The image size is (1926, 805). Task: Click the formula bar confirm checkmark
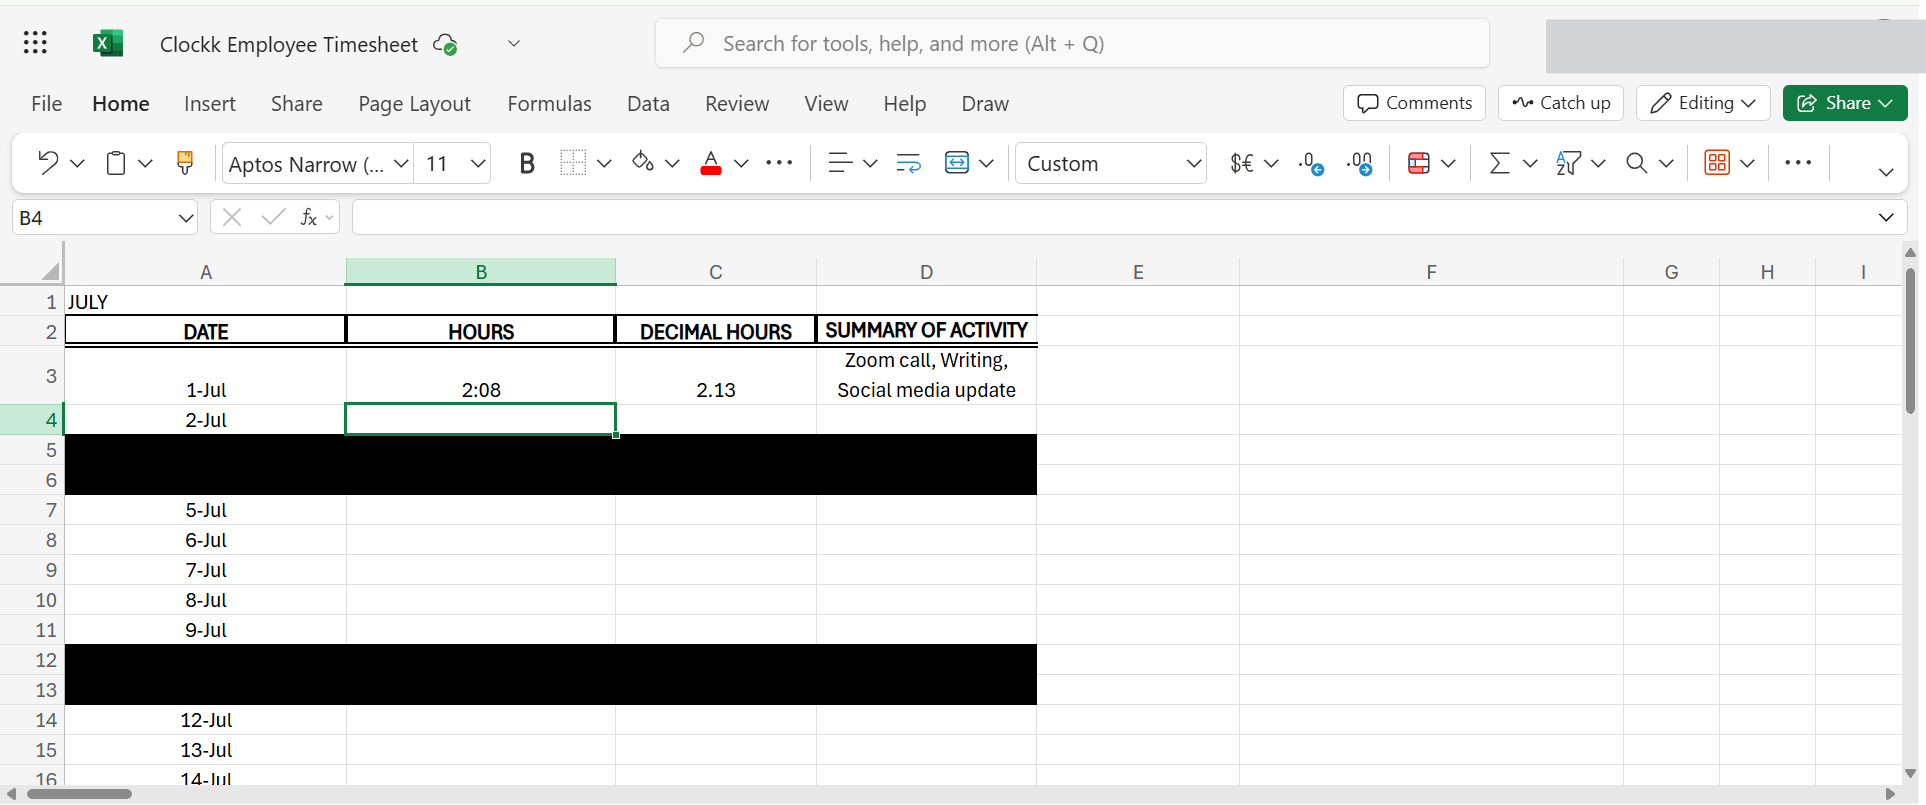click(x=272, y=217)
